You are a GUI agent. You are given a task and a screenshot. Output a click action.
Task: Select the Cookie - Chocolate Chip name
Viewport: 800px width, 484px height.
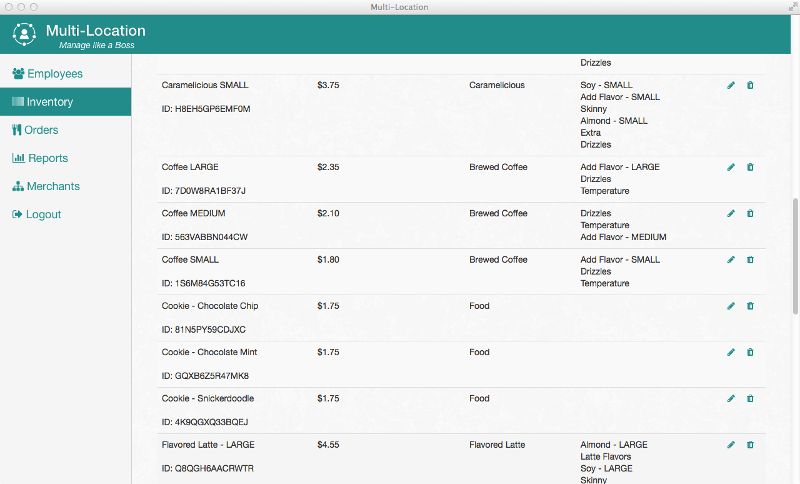[210, 306]
